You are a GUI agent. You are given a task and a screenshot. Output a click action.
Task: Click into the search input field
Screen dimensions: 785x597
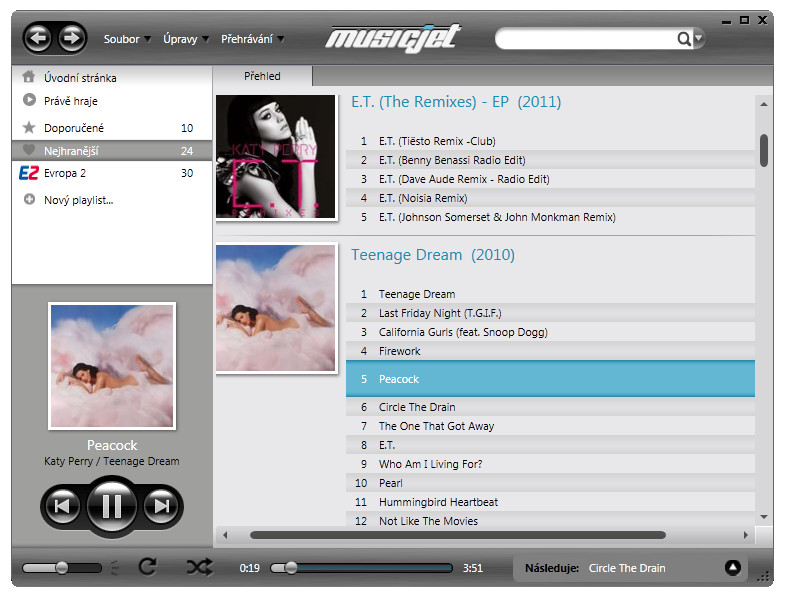pyautogui.click(x=586, y=39)
